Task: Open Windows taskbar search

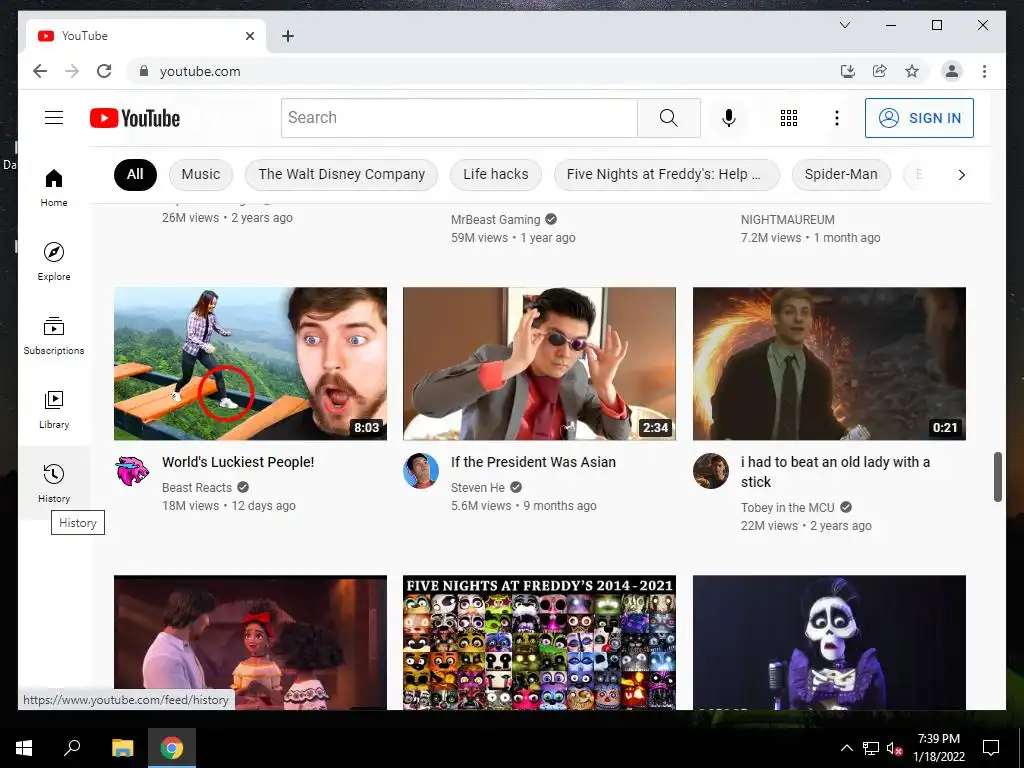Action: pos(72,748)
